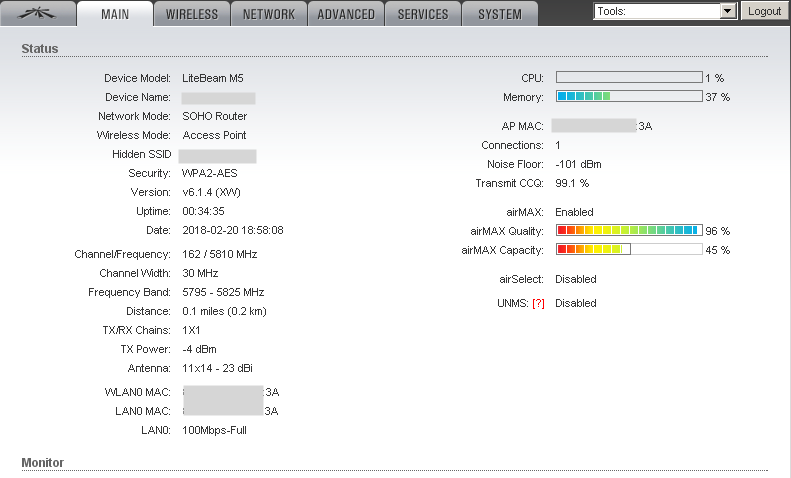Click the Status section heading
The height and width of the screenshot is (478, 791).
40,49
